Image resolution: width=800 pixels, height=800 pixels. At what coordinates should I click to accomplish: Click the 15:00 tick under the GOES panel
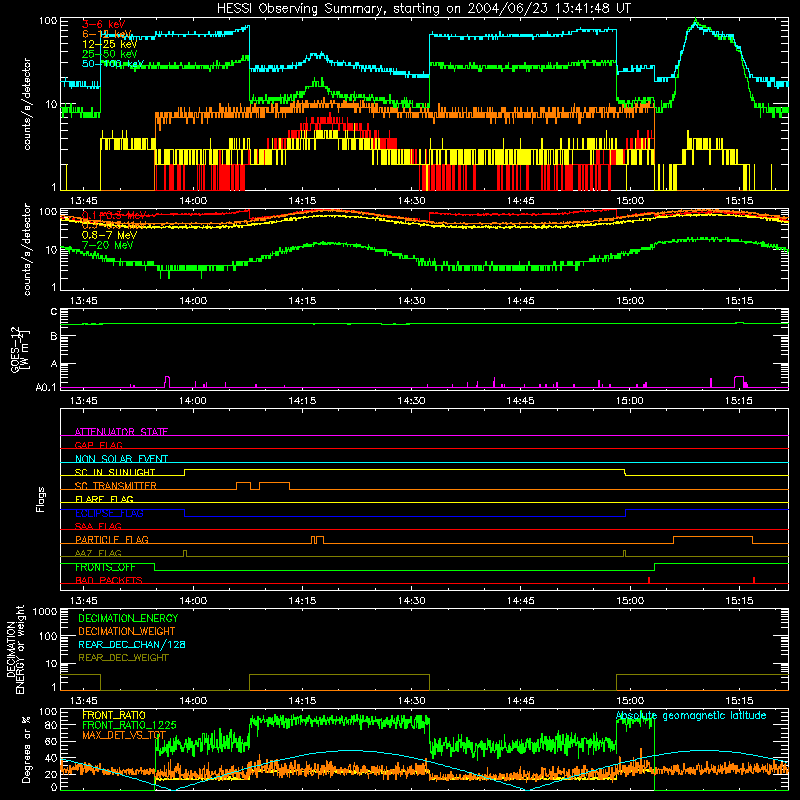click(x=630, y=401)
